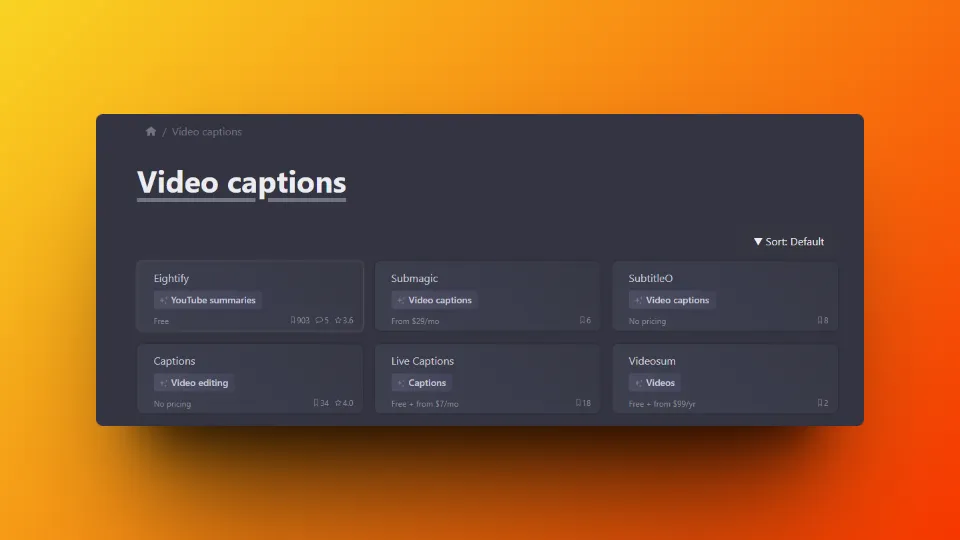Image resolution: width=960 pixels, height=540 pixels.
Task: Bookmark Live Captions using its bookmark icon
Action: (x=579, y=403)
